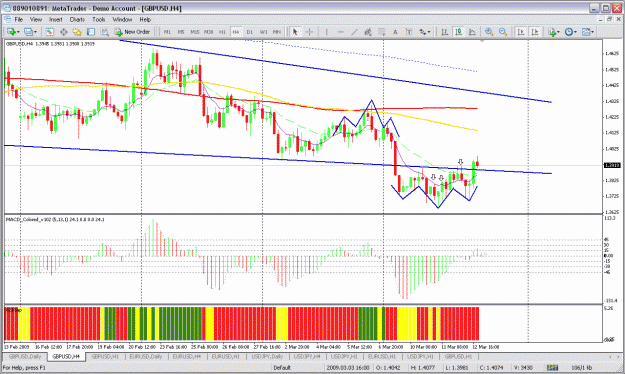Open the Insert menu
Viewport: 625px width, 374px height.
tap(55, 19)
